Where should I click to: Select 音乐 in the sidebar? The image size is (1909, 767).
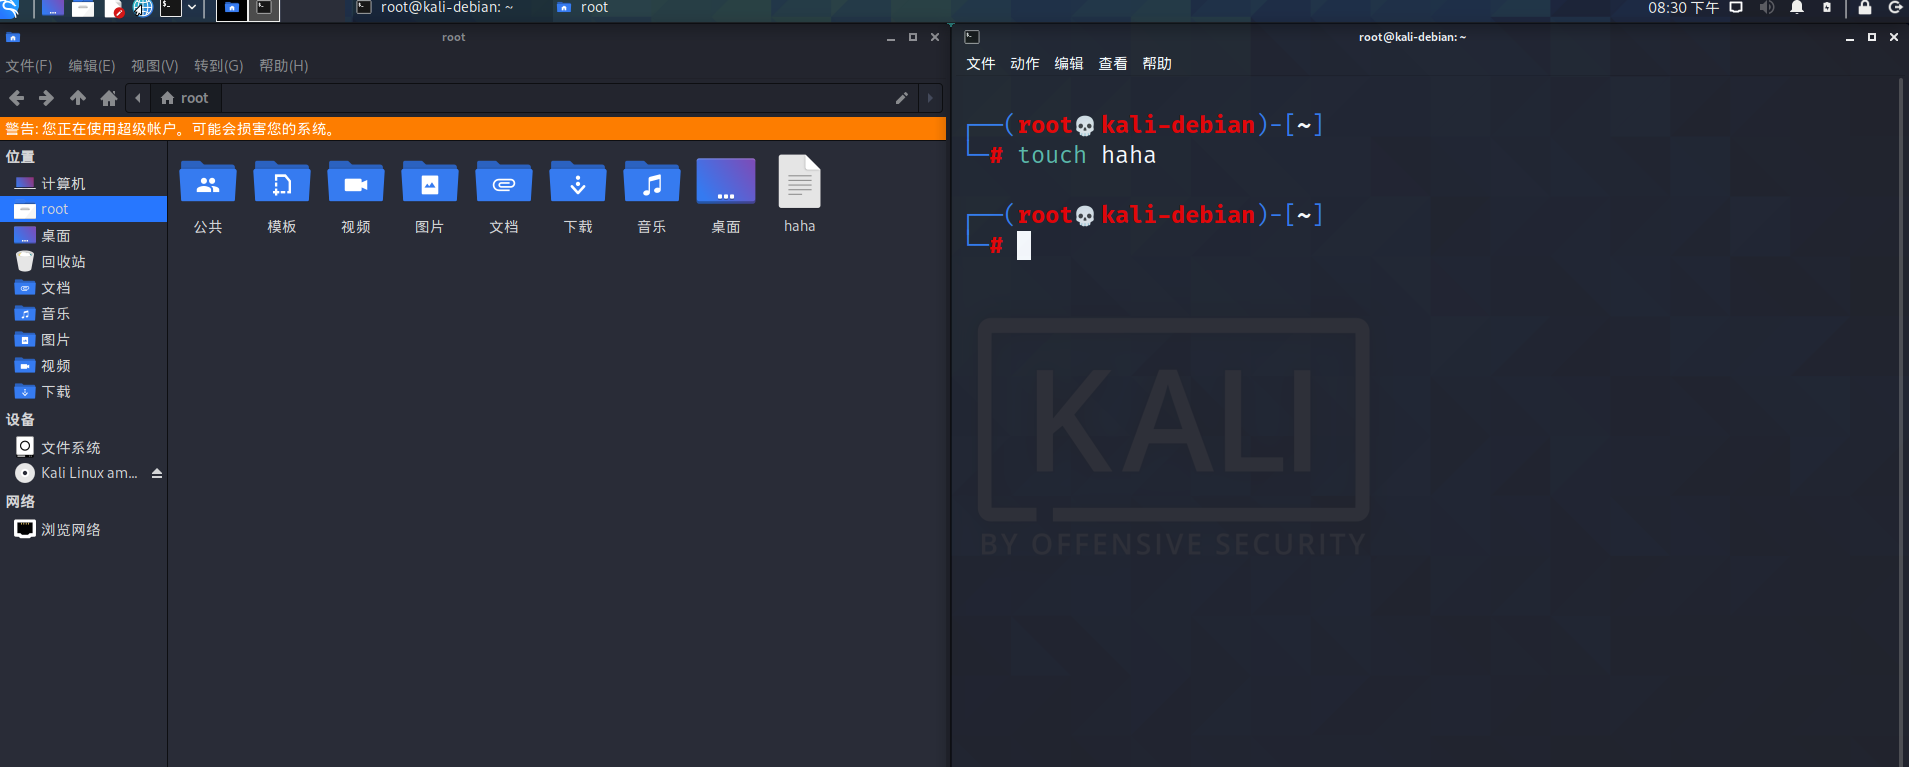(83, 314)
